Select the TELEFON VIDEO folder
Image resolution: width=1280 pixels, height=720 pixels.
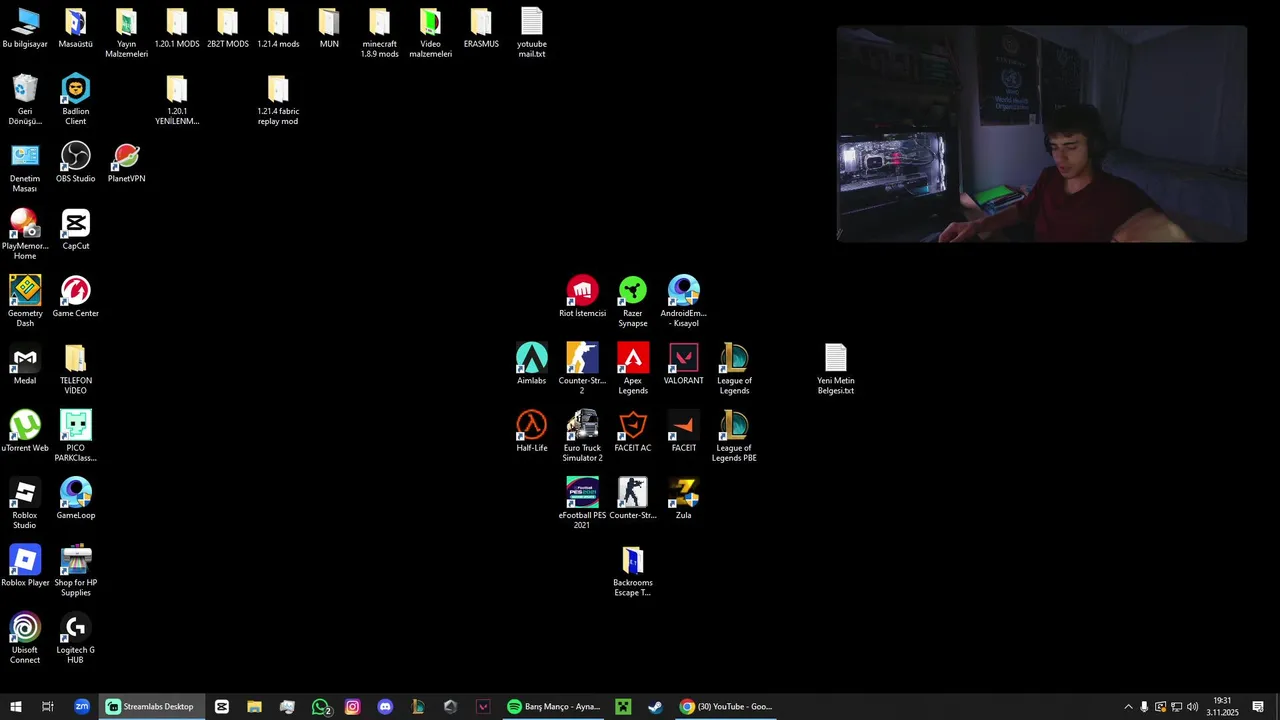(x=76, y=369)
